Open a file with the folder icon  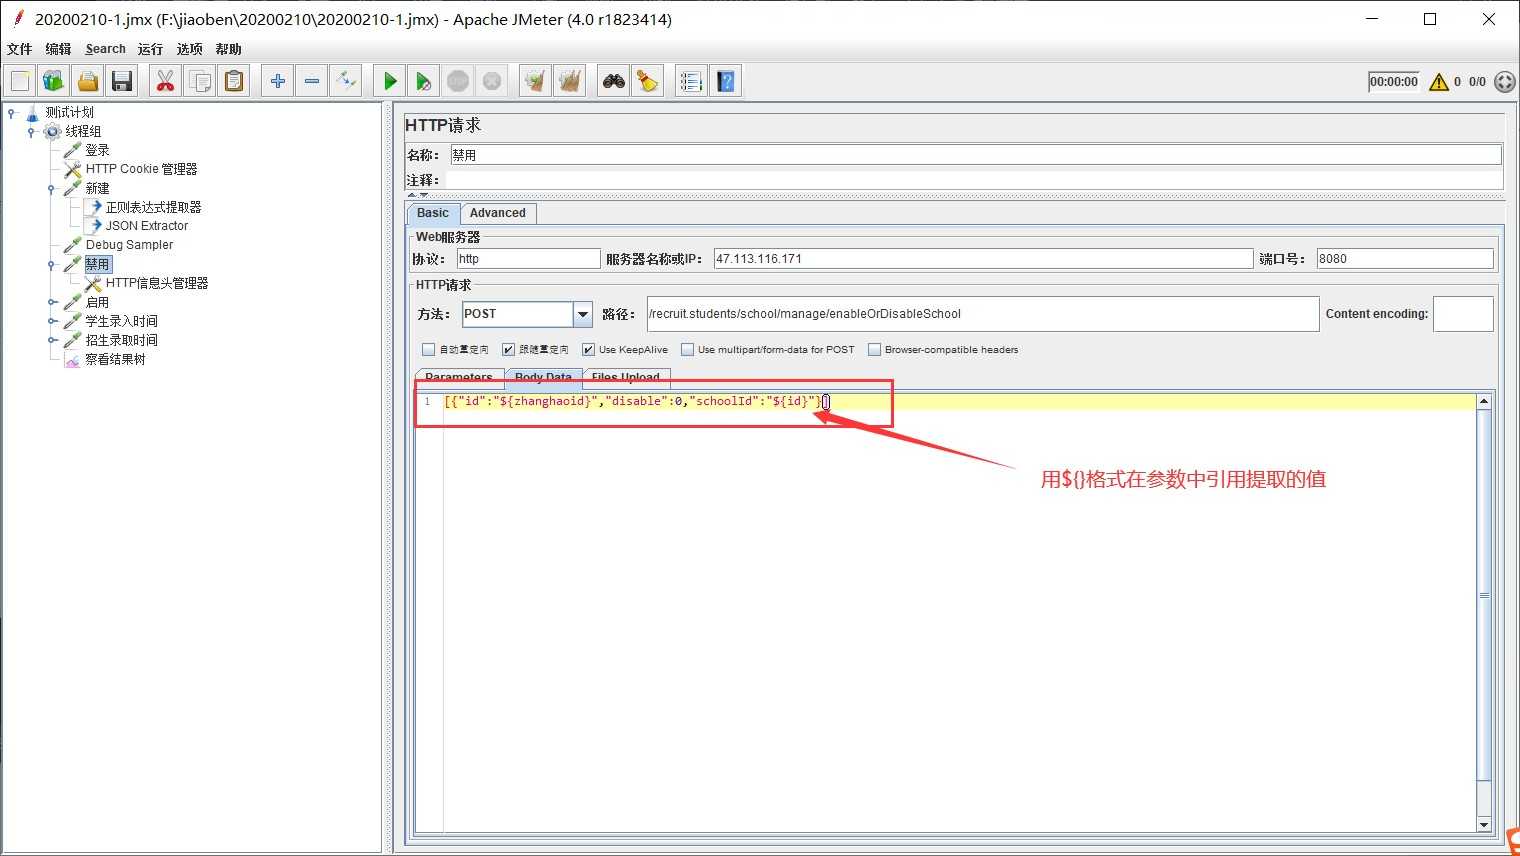click(x=88, y=81)
